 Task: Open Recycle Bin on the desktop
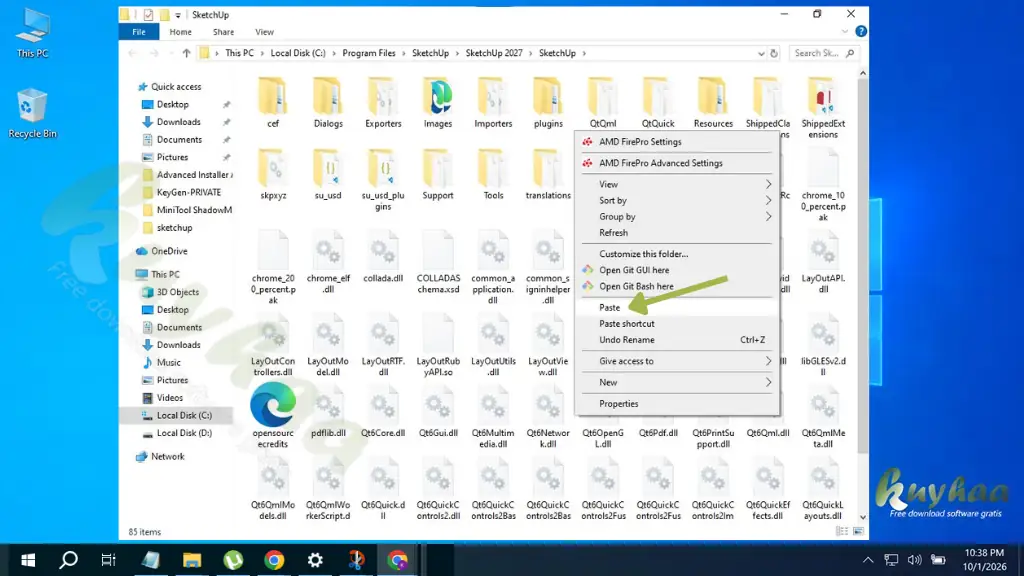32,114
